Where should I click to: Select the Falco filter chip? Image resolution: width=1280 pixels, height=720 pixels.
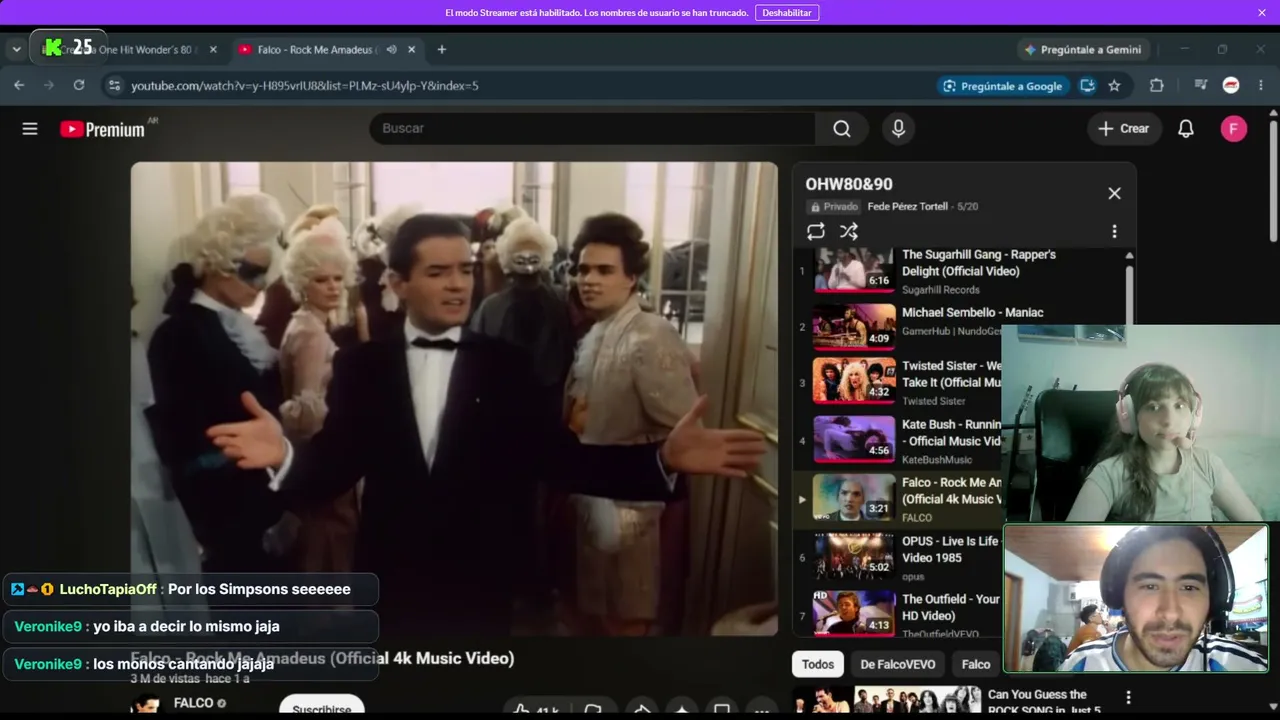(x=976, y=664)
